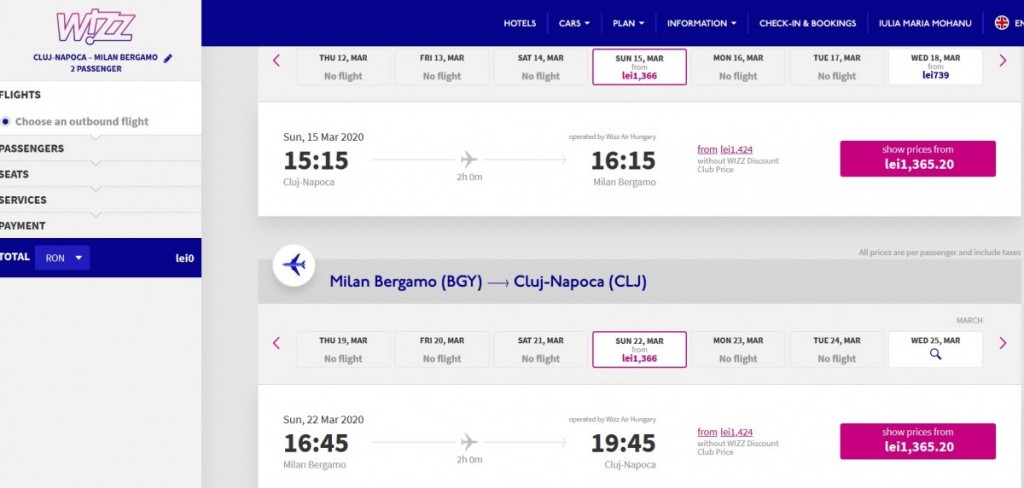
Task: Open the Hotels menu item
Action: [x=520, y=23]
